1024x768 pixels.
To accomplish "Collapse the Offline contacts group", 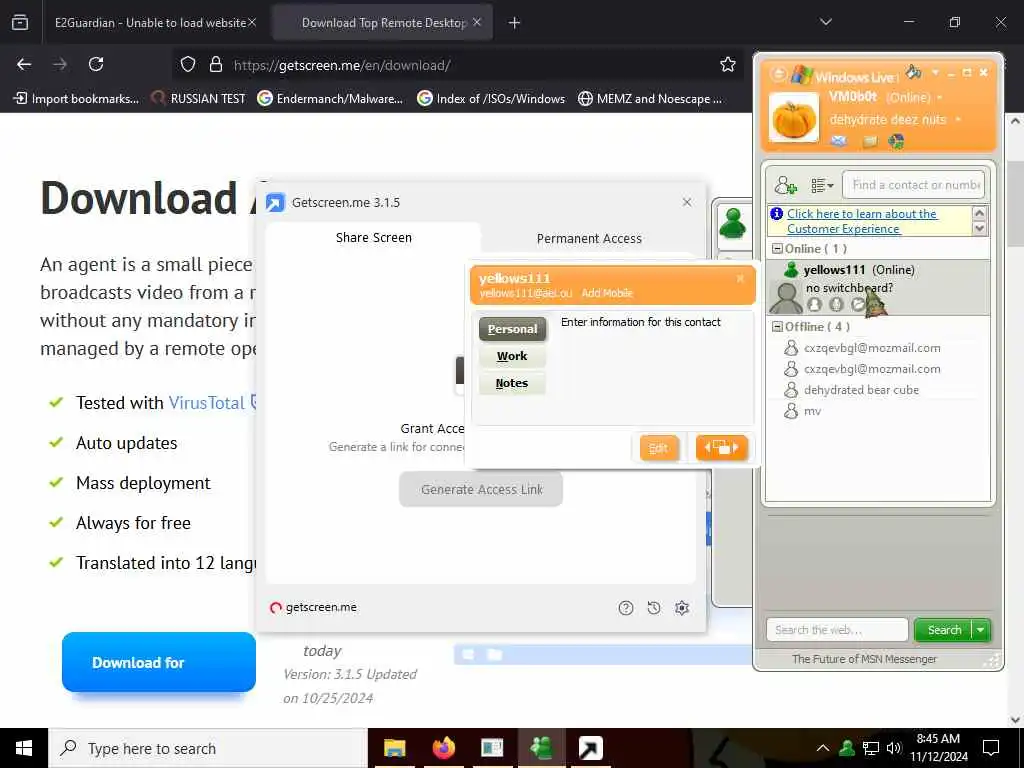I will coord(776,327).
